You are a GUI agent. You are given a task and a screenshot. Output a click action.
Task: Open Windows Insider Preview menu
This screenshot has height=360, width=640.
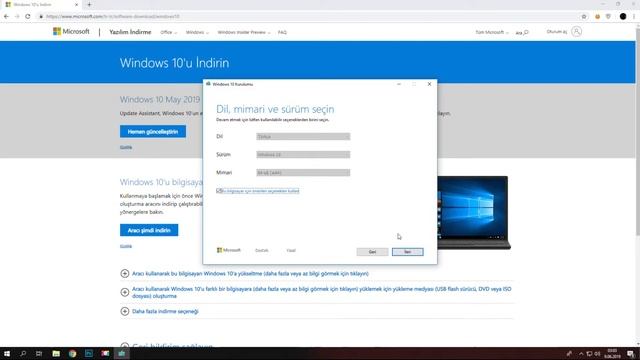[x=244, y=32]
